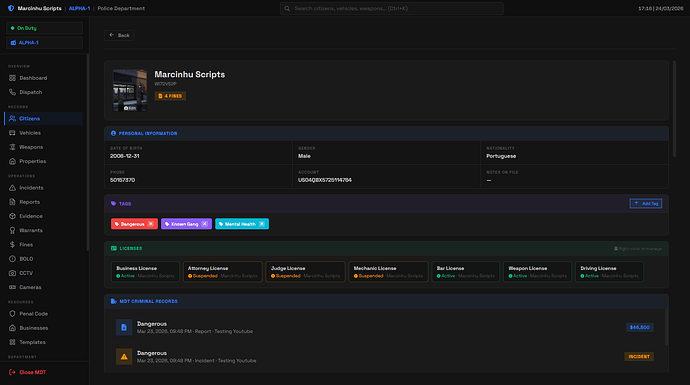Open Dispatch menu item
The height and width of the screenshot is (385, 690).
[x=44, y=92]
